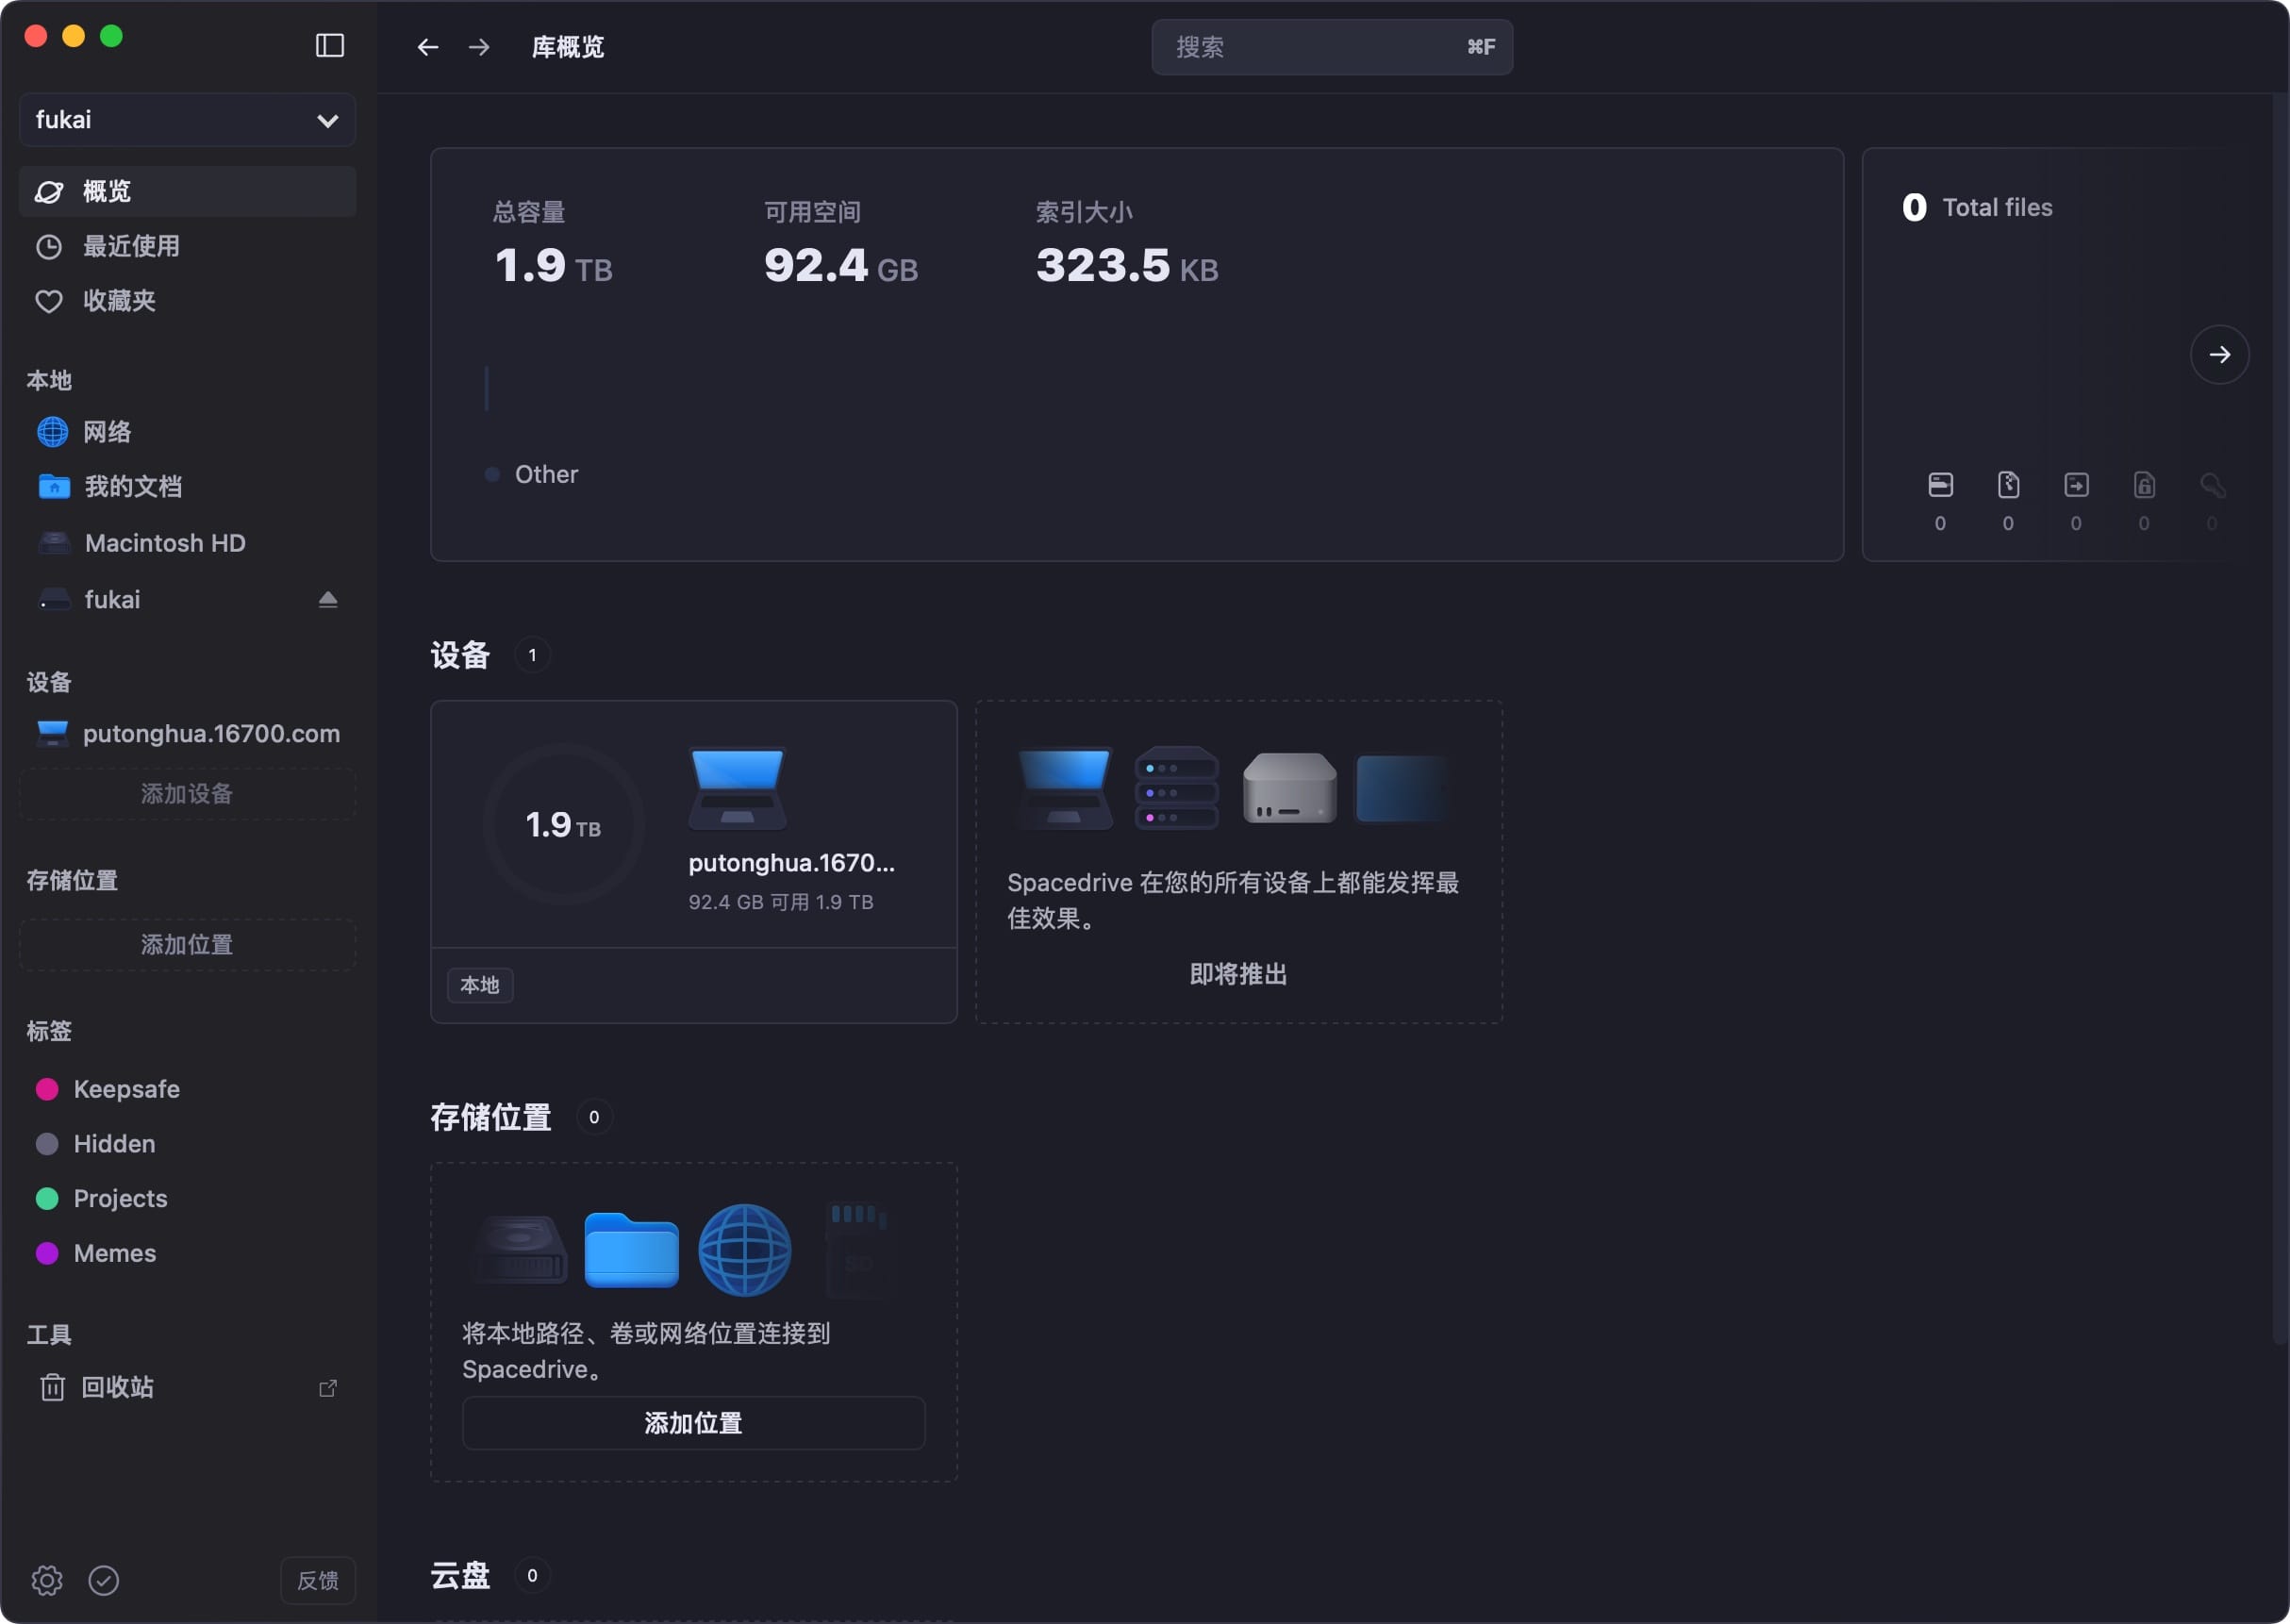Click the first file-kind statistics icon
Screen dimensions: 2290x1624
1940,485
